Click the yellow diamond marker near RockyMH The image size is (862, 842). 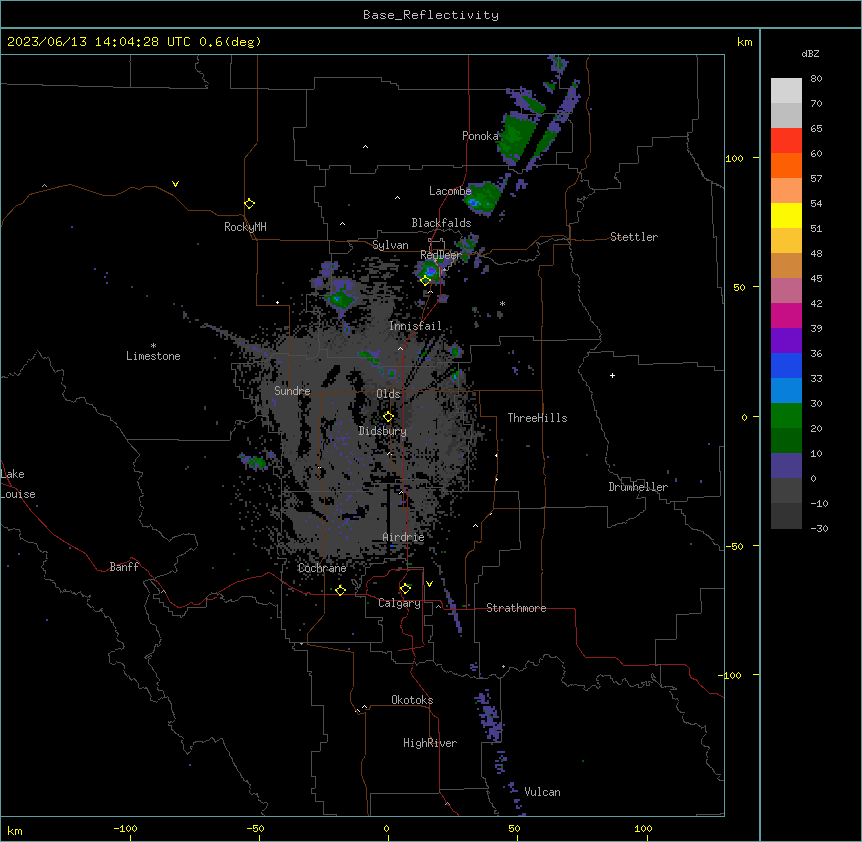coord(249,204)
